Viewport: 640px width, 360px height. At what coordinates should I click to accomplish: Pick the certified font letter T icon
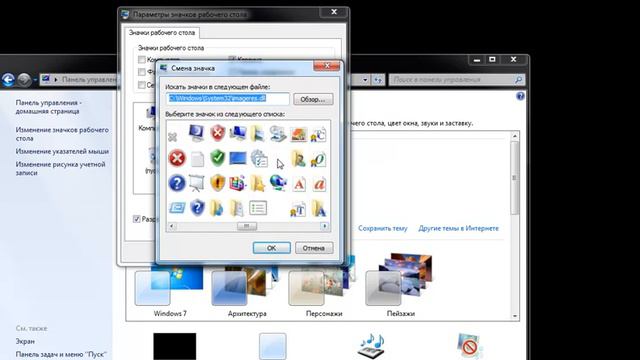point(298,209)
